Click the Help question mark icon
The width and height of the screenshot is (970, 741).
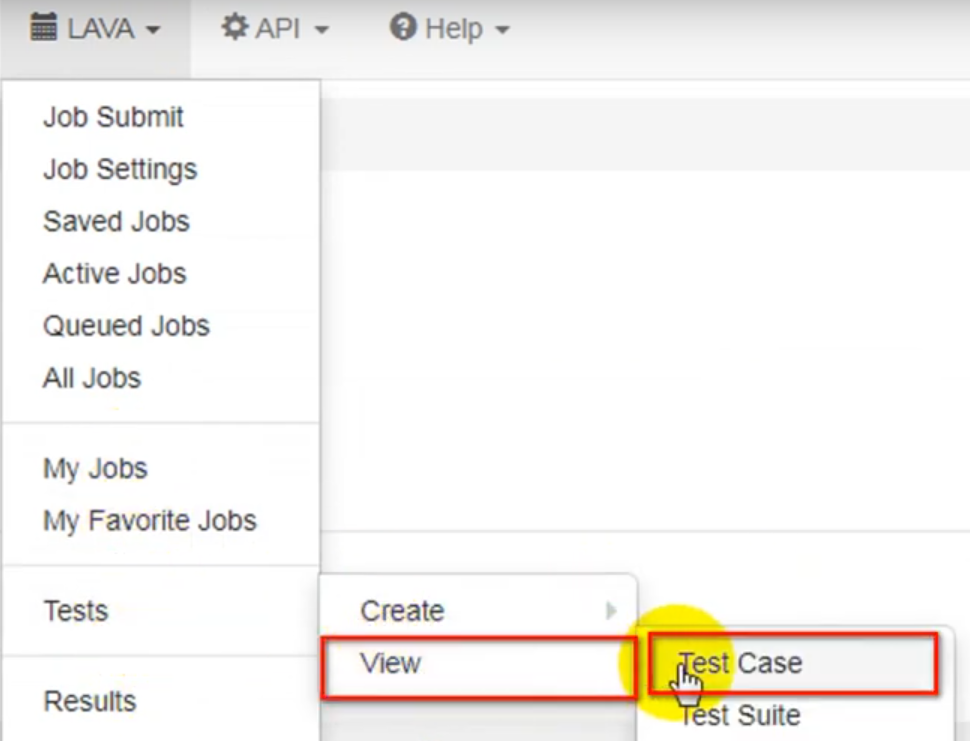pos(403,27)
